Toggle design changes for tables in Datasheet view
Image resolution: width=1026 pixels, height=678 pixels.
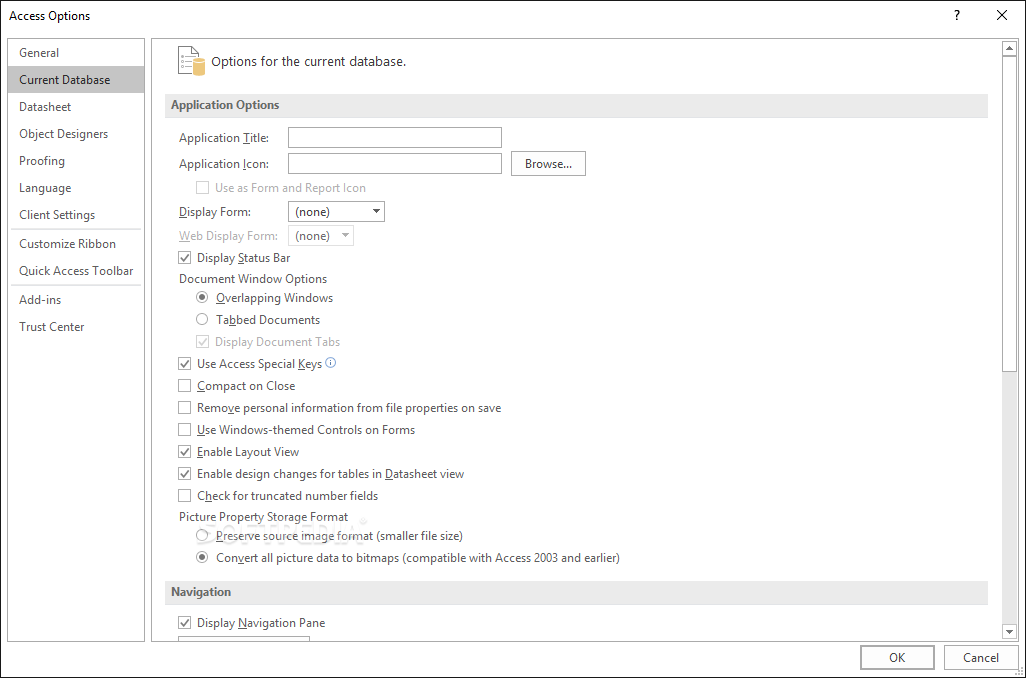(185, 474)
